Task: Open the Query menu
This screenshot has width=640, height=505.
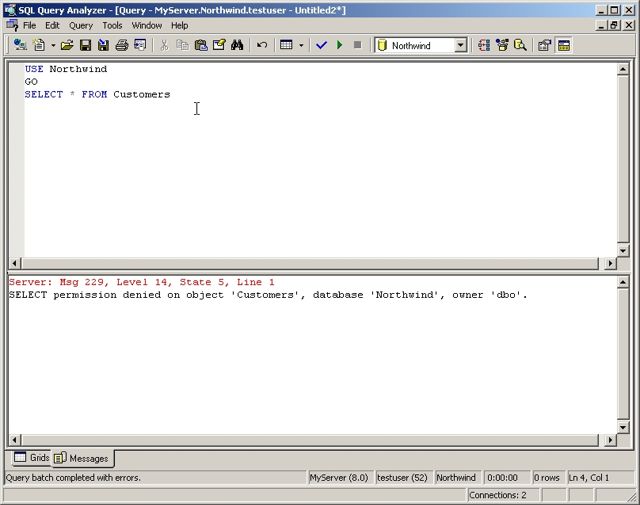Action: (x=80, y=25)
